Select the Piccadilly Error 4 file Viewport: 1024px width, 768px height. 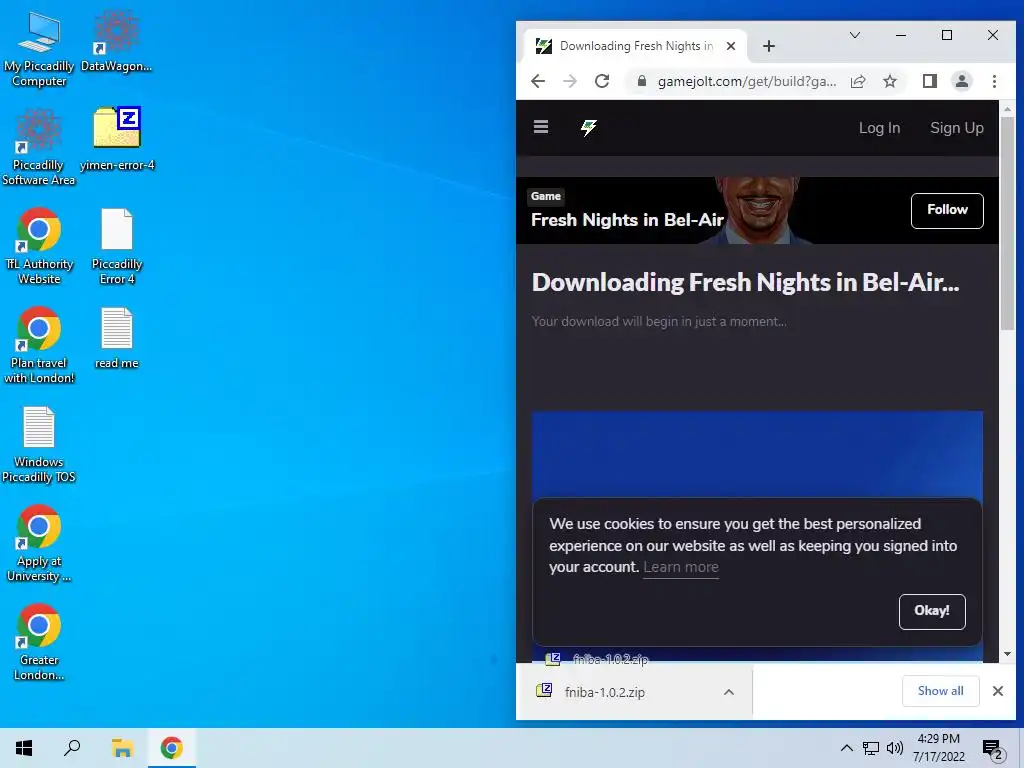pyautogui.click(x=117, y=247)
